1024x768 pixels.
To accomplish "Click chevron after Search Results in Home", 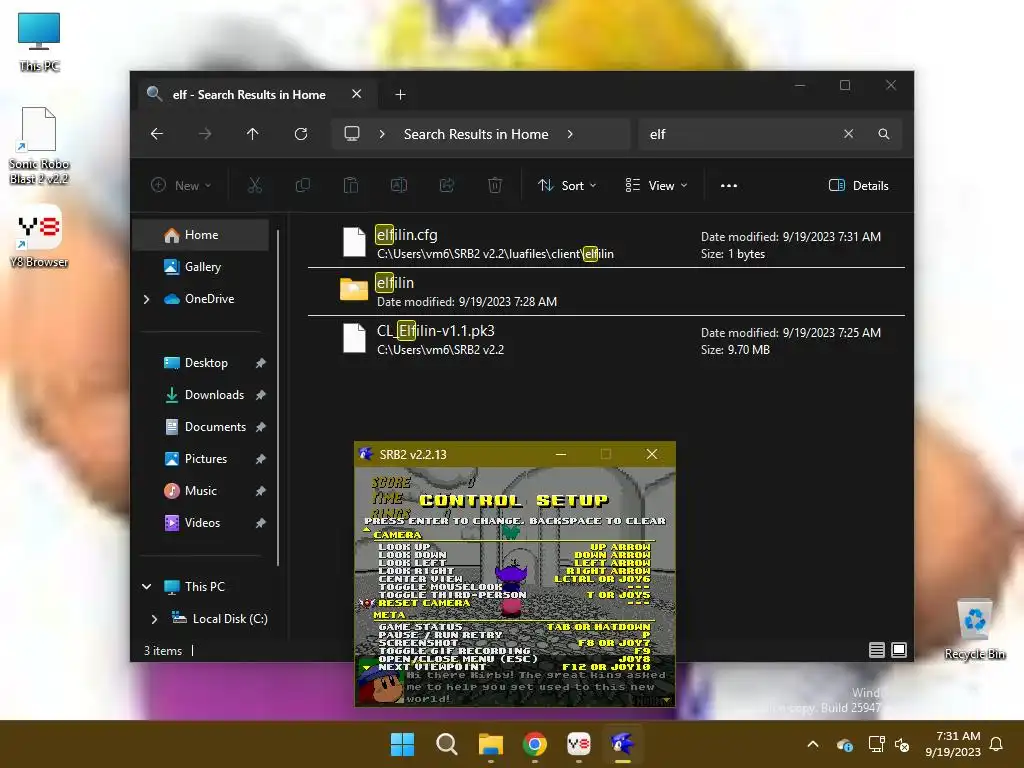I will coord(570,134).
